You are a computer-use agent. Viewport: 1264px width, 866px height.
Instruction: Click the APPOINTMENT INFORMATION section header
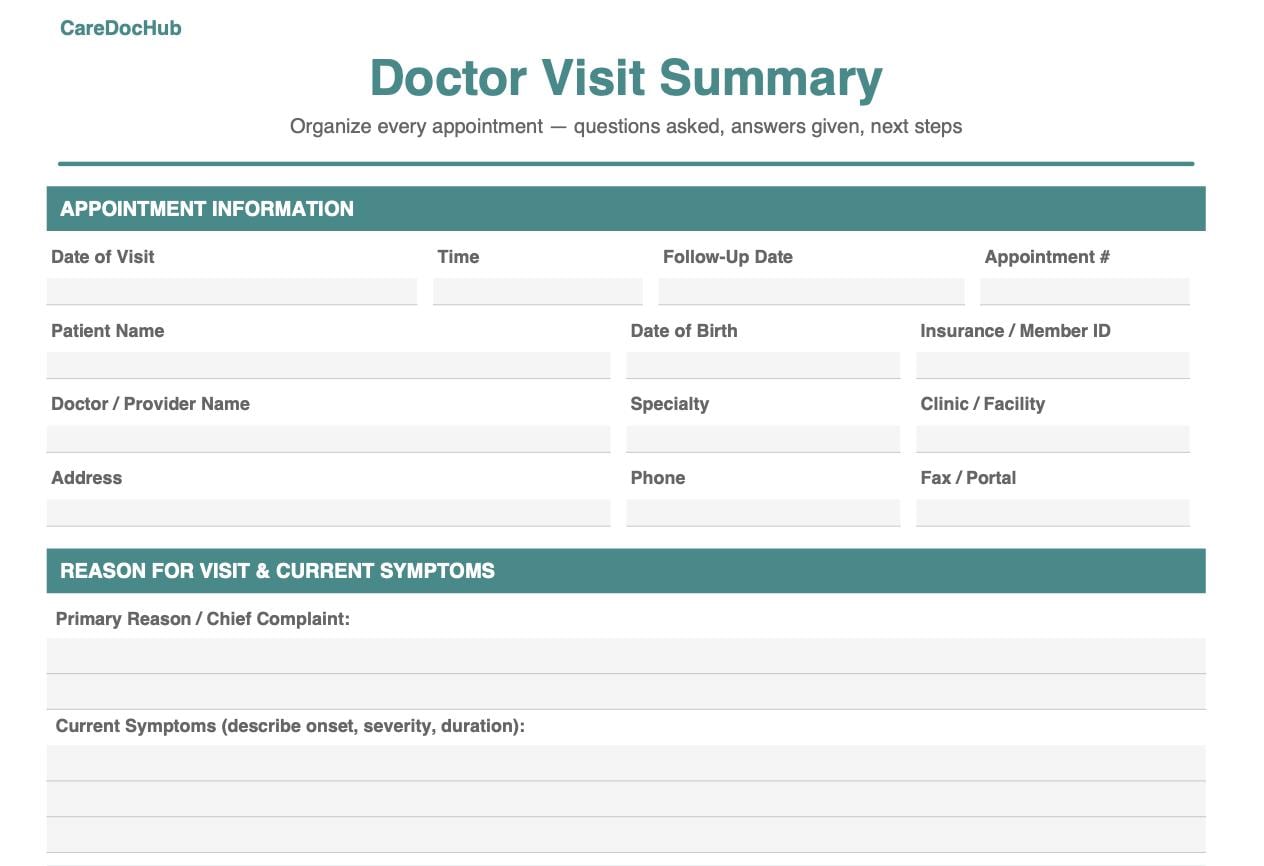[626, 209]
